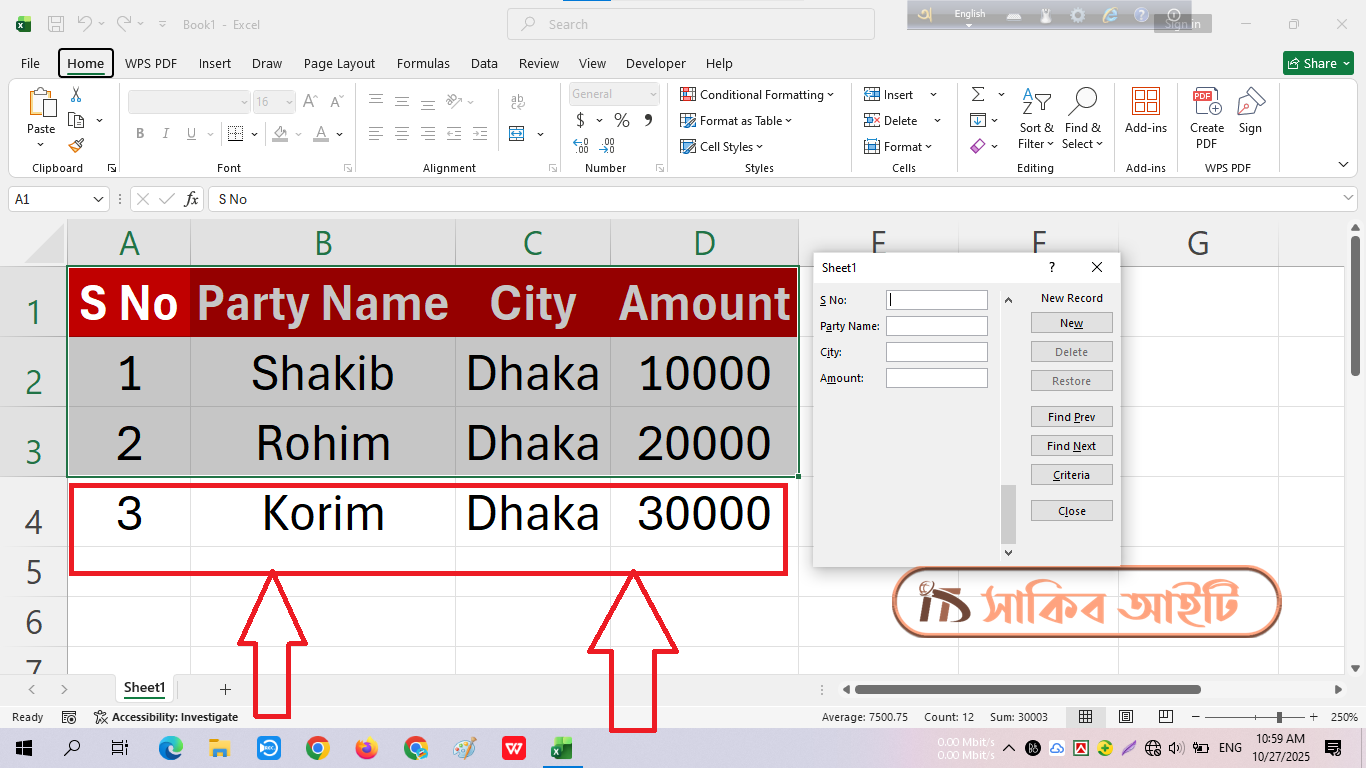Open Sort & Filter tool
Screen dimensions: 1366x768
coord(1036,119)
